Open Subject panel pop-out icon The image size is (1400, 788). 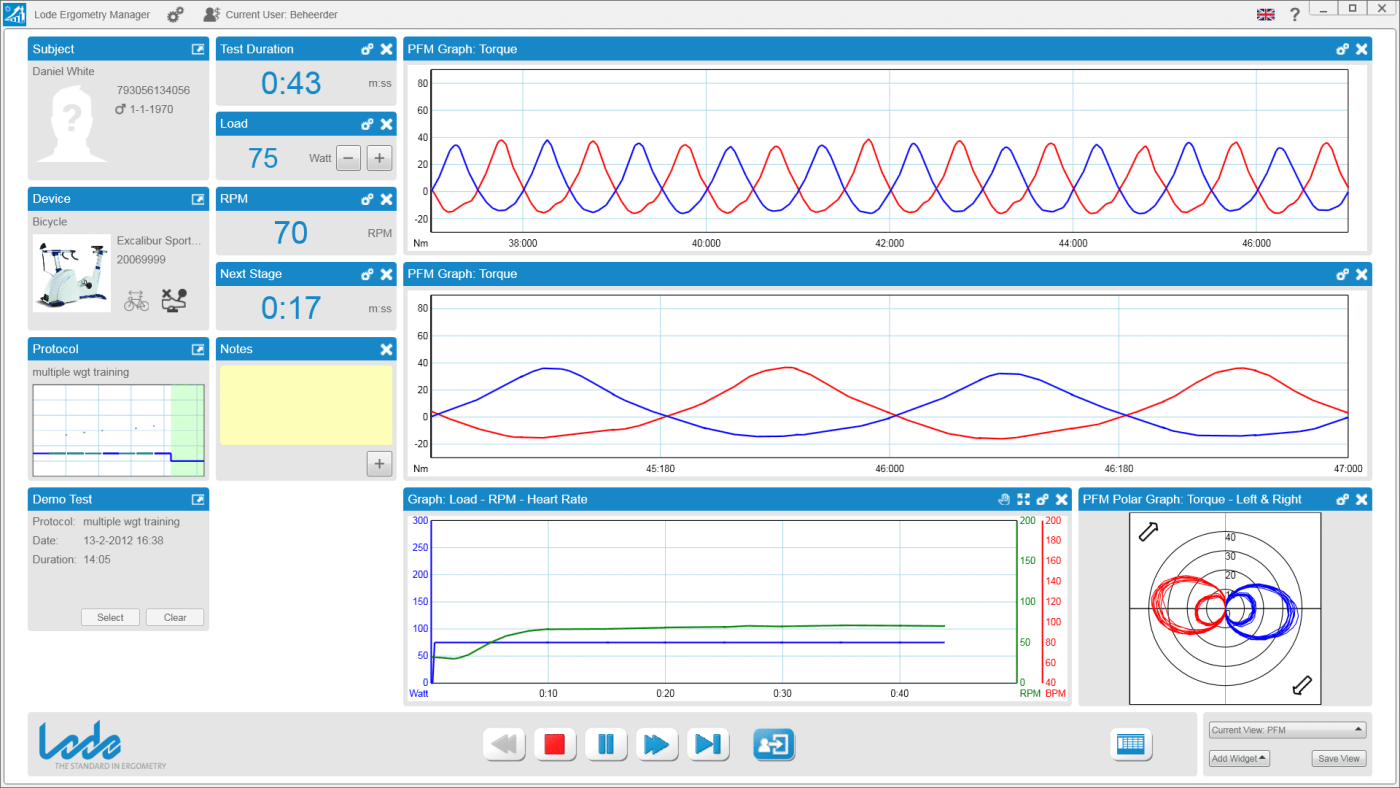click(198, 49)
